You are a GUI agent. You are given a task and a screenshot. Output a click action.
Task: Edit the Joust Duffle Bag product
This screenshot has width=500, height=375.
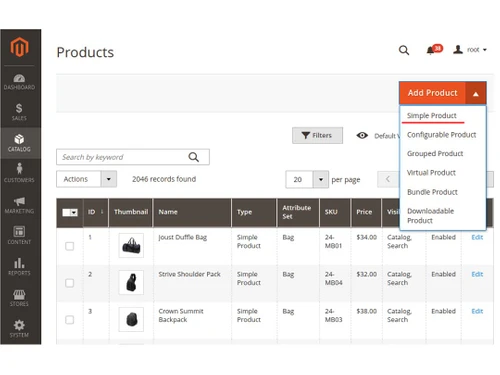(x=477, y=237)
